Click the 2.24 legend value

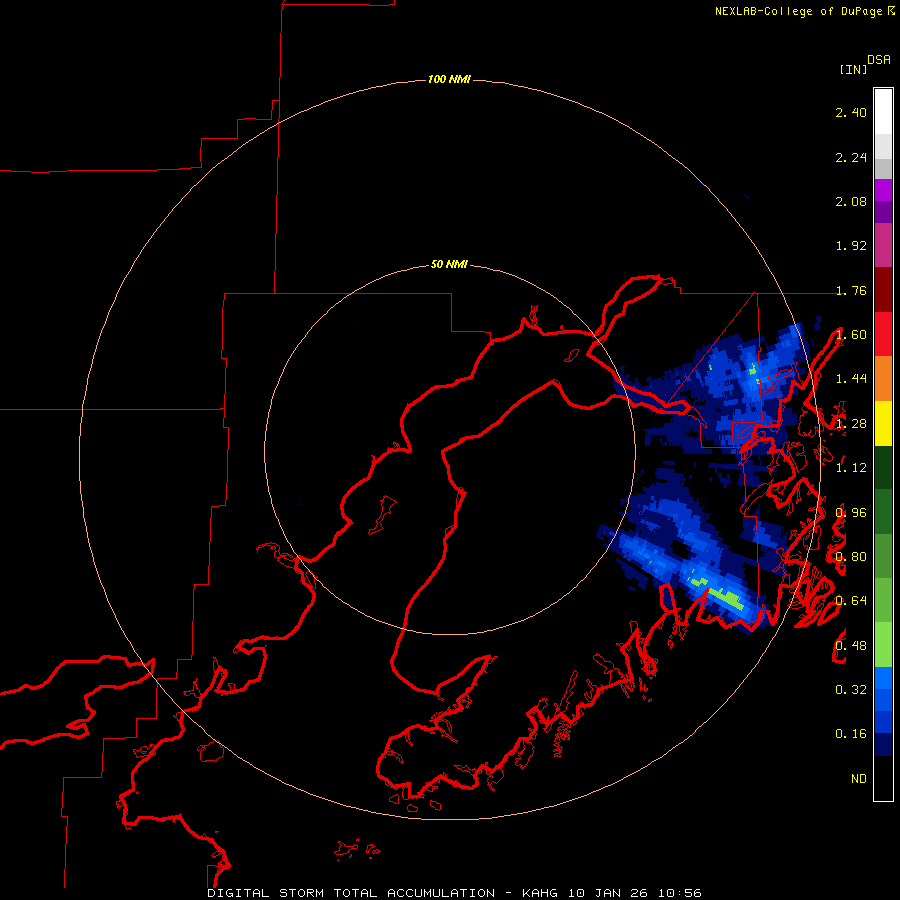(x=851, y=157)
